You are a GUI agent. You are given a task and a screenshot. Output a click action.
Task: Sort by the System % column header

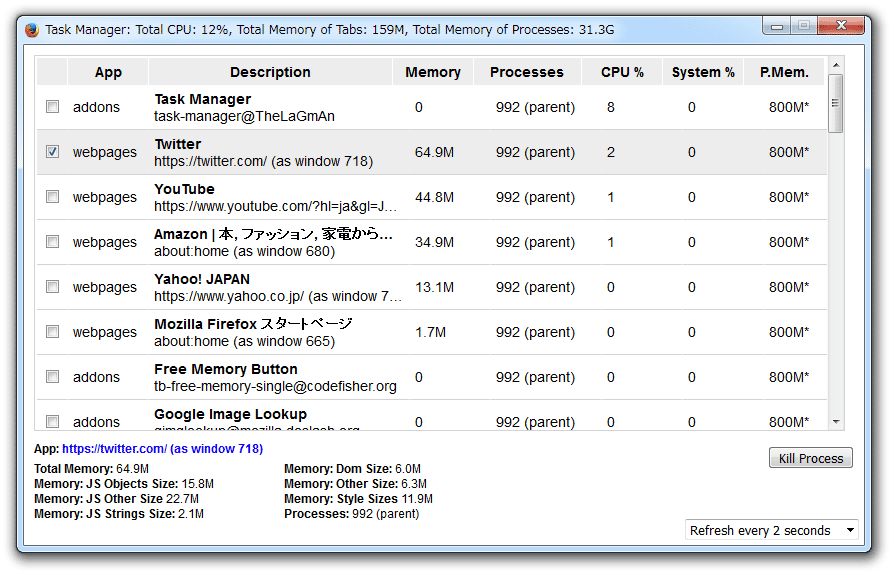703,72
